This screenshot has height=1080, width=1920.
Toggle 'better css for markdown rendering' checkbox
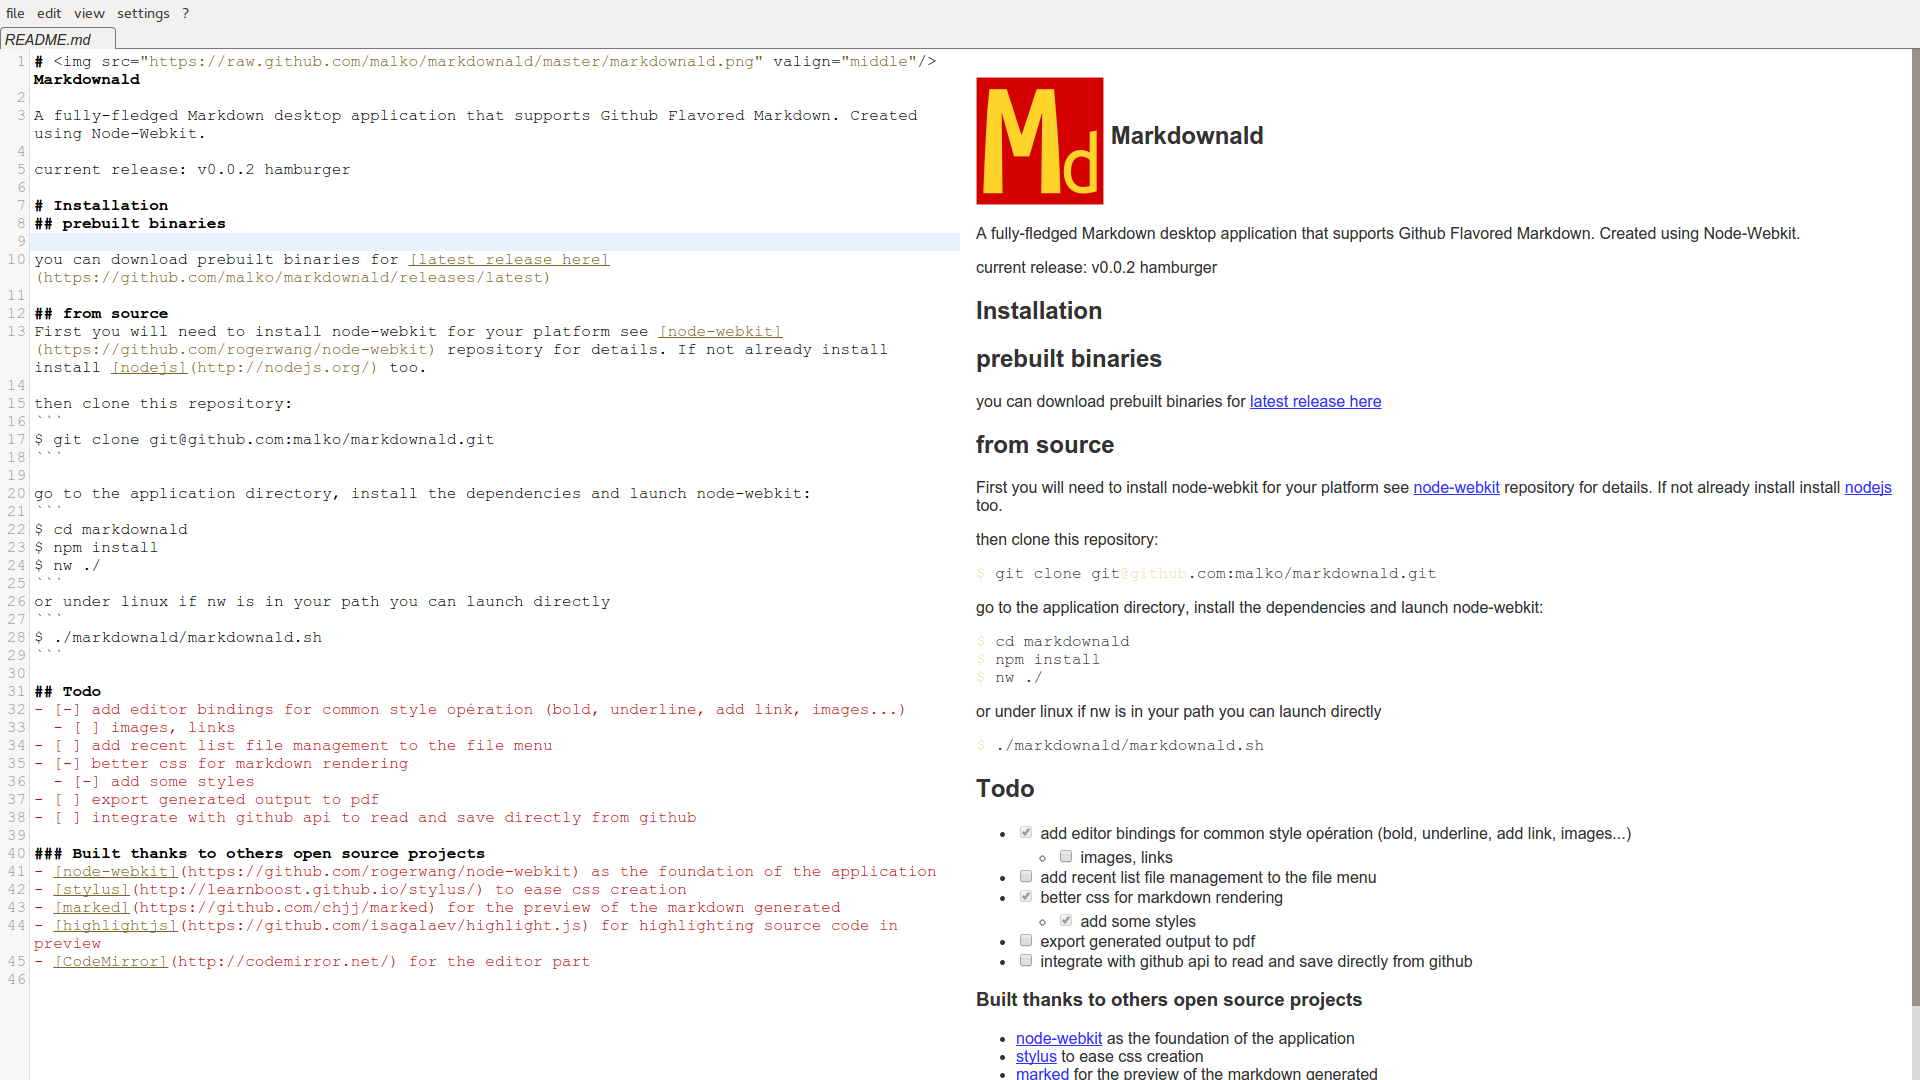pyautogui.click(x=1025, y=897)
